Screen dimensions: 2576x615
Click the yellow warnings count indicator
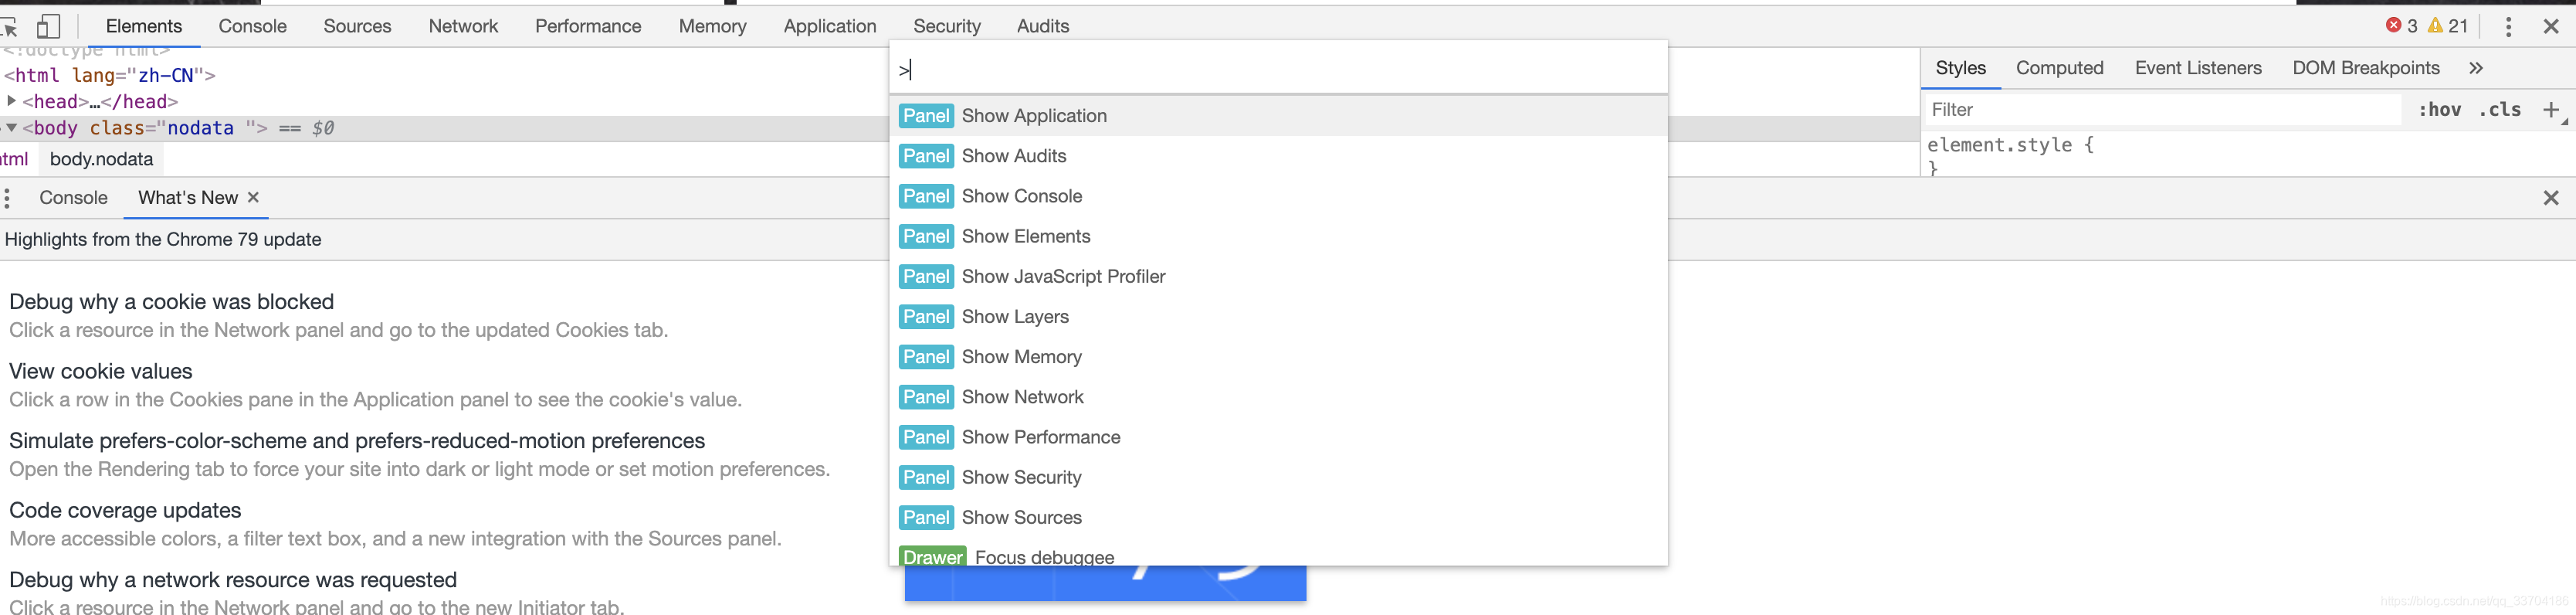(x=2447, y=26)
